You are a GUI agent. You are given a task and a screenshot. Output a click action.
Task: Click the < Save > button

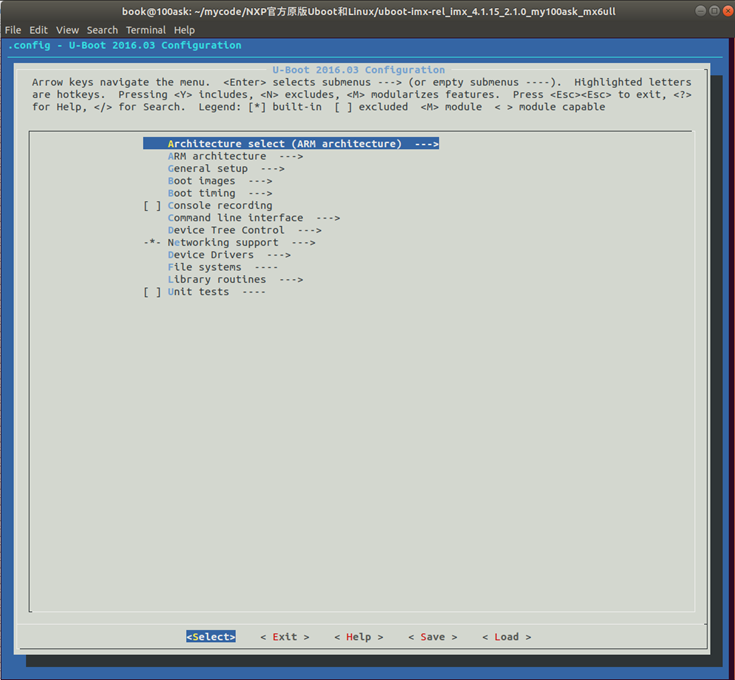[433, 636]
